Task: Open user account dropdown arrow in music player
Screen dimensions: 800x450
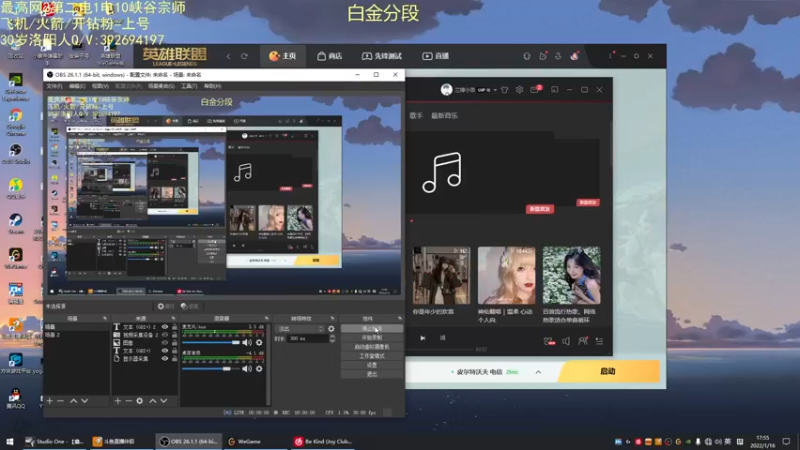Action: [x=495, y=90]
